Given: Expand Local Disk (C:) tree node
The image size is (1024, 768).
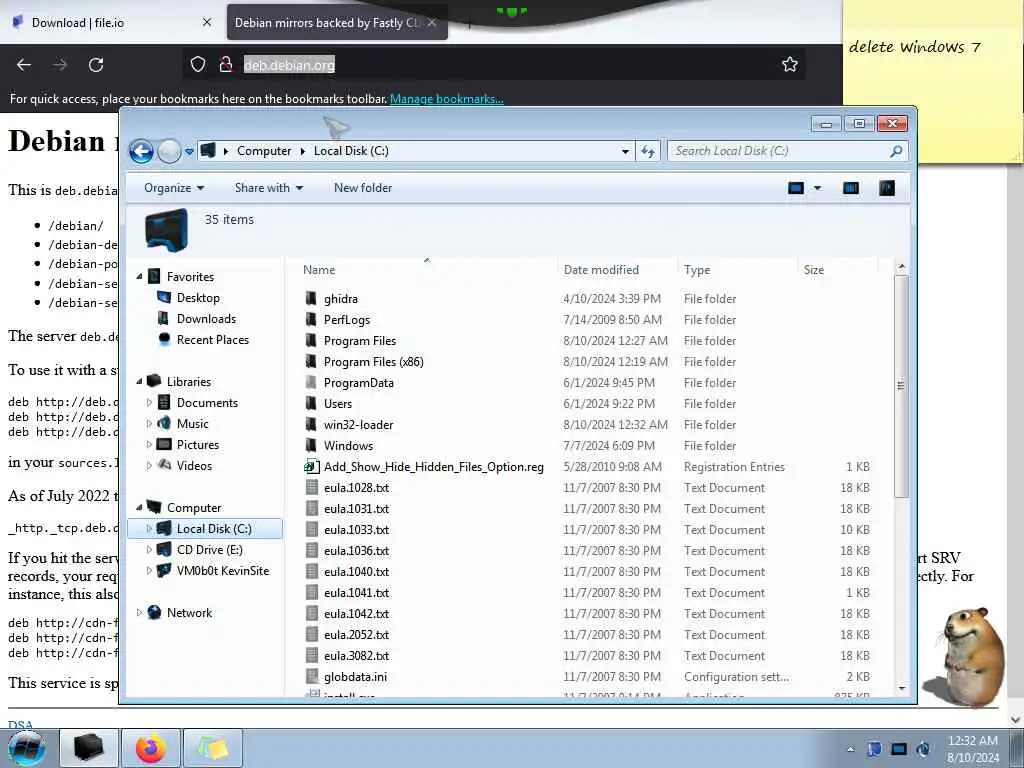Looking at the screenshot, I should point(149,529).
